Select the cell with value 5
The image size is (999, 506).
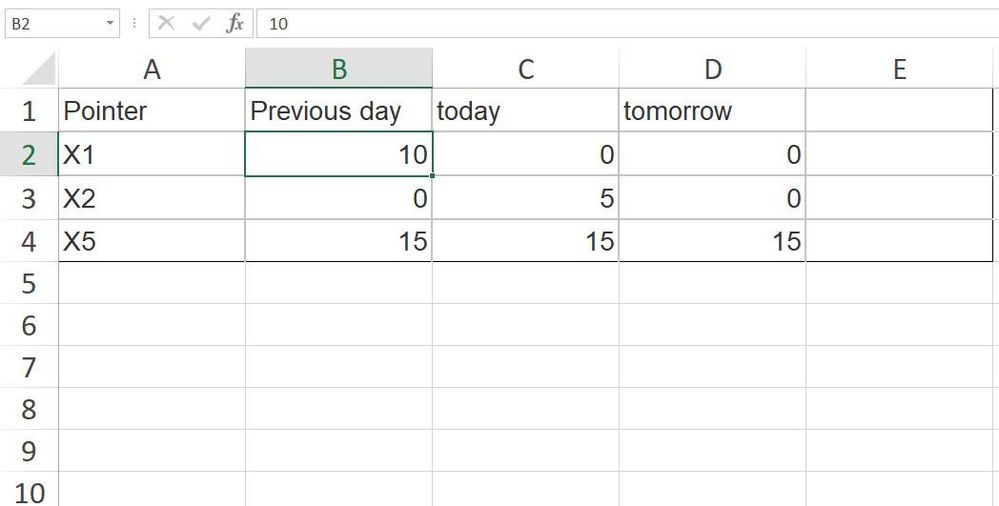tap(525, 198)
